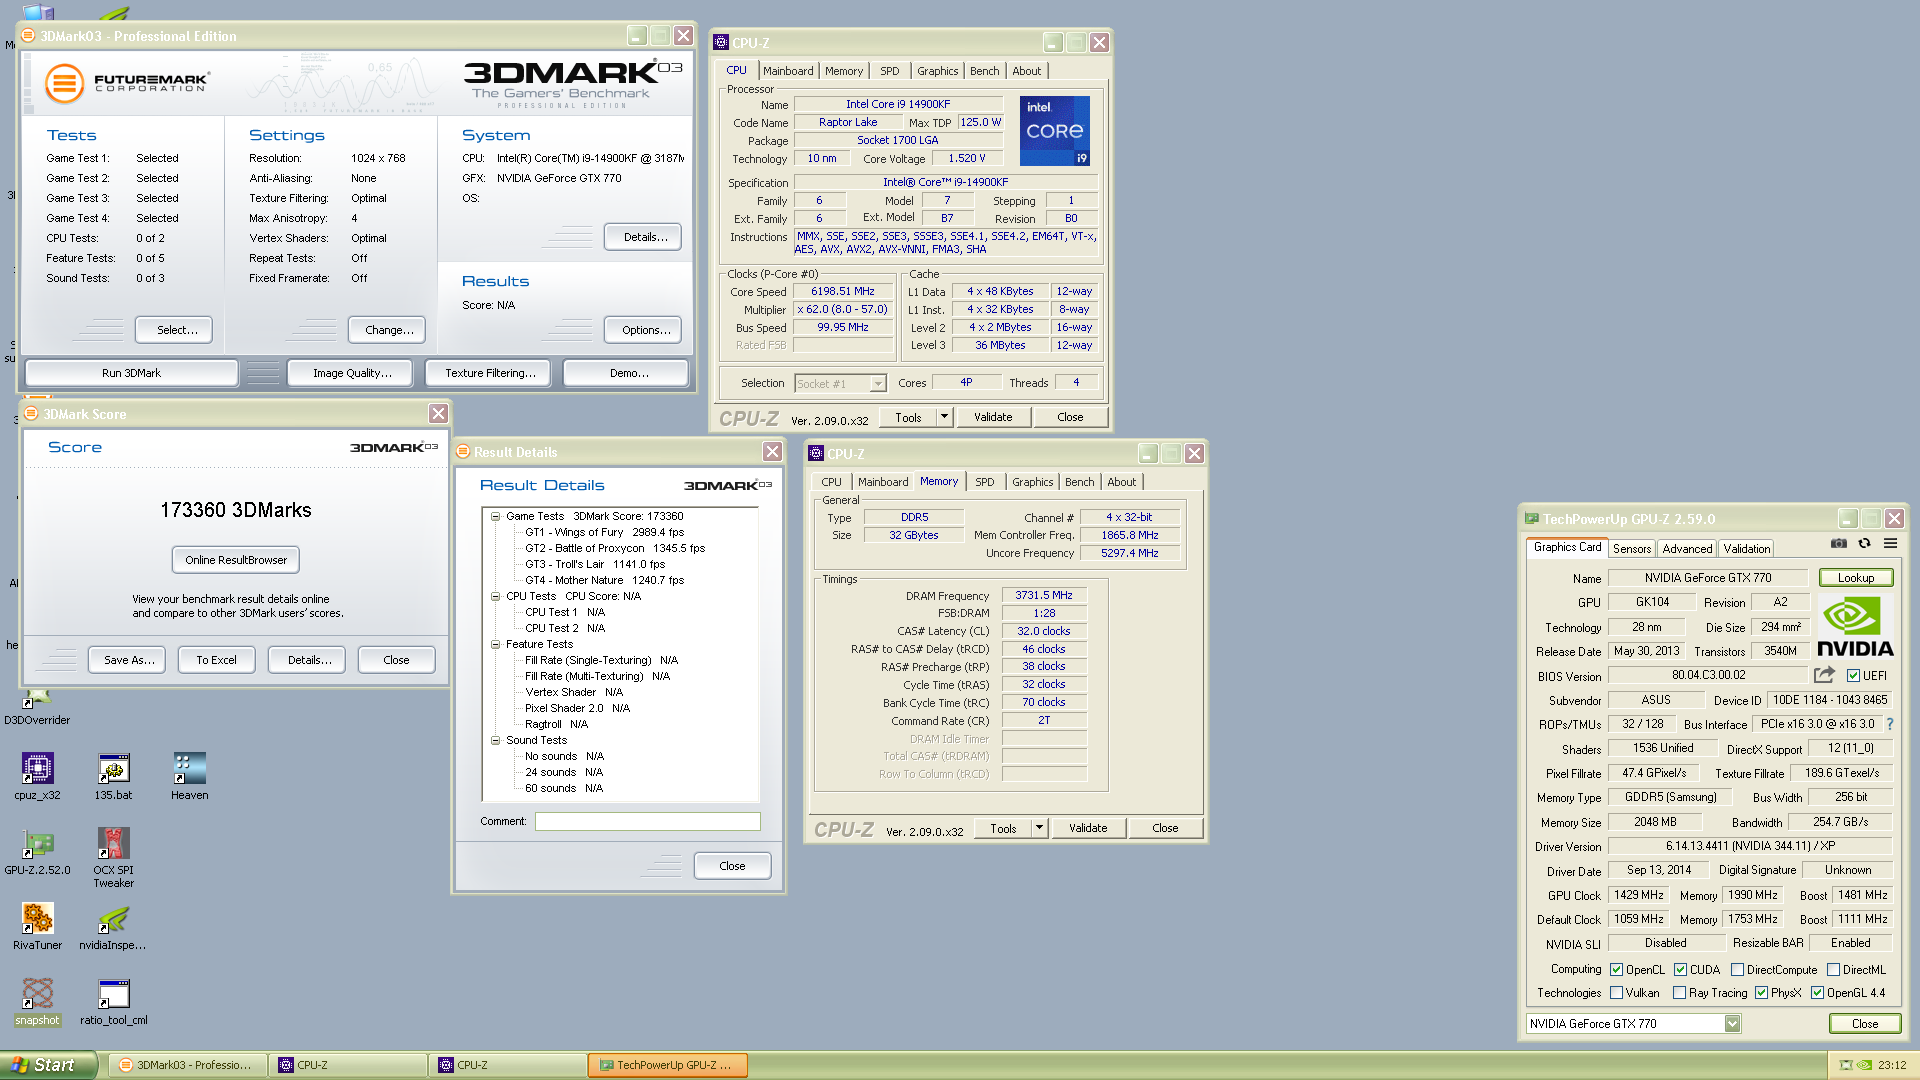This screenshot has width=1920, height=1080.
Task: Select the GT1 - Wings of Fury row
Action: pos(604,533)
